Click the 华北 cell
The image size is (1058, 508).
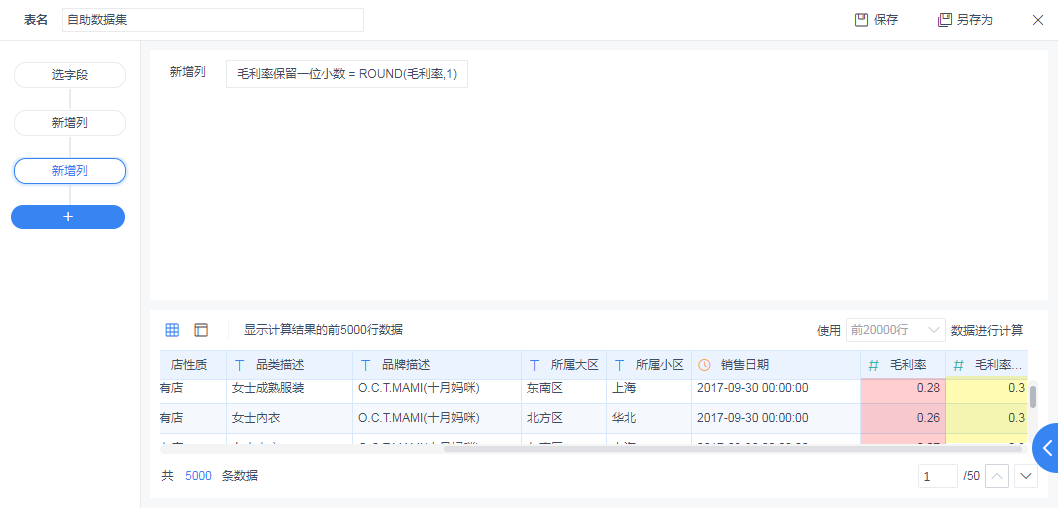point(649,418)
